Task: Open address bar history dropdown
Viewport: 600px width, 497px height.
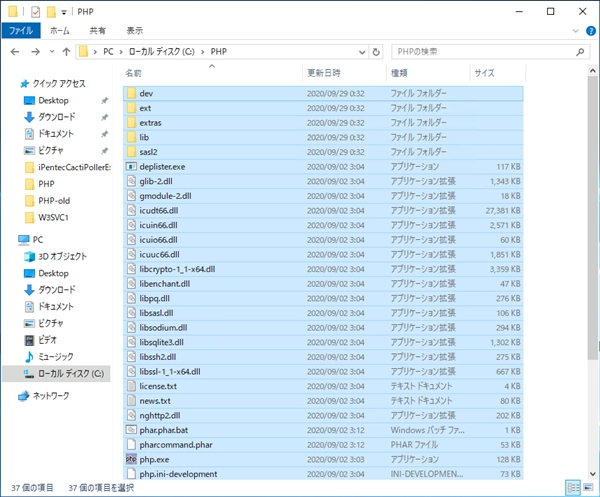Action: click(x=362, y=52)
